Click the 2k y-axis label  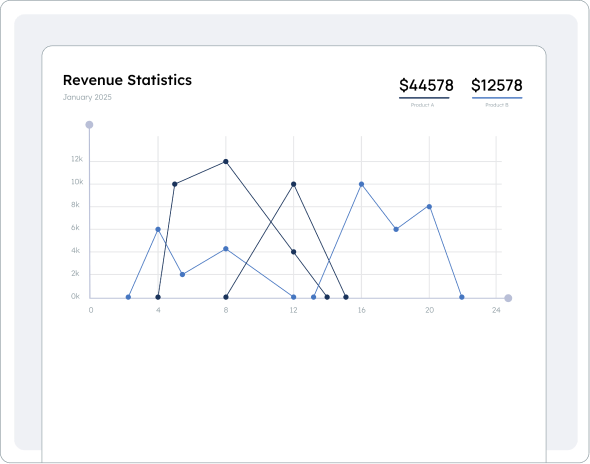[x=75, y=274]
